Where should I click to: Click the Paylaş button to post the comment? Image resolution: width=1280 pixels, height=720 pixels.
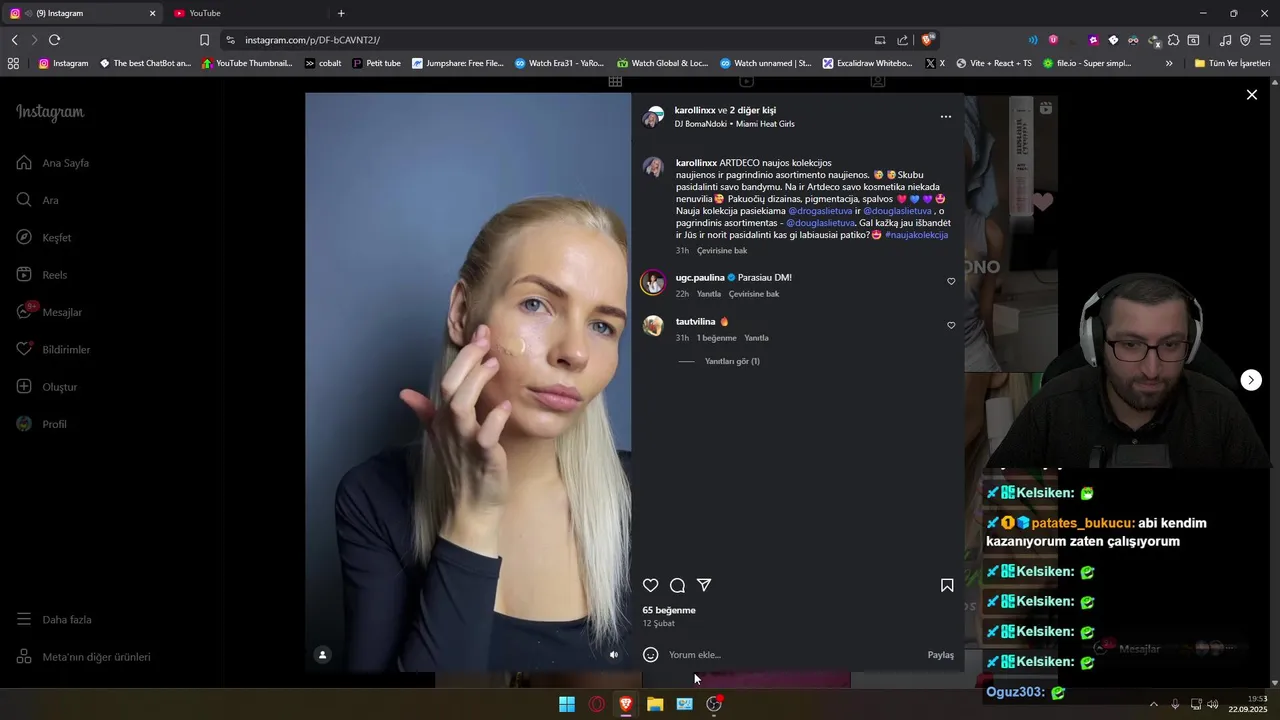(941, 655)
